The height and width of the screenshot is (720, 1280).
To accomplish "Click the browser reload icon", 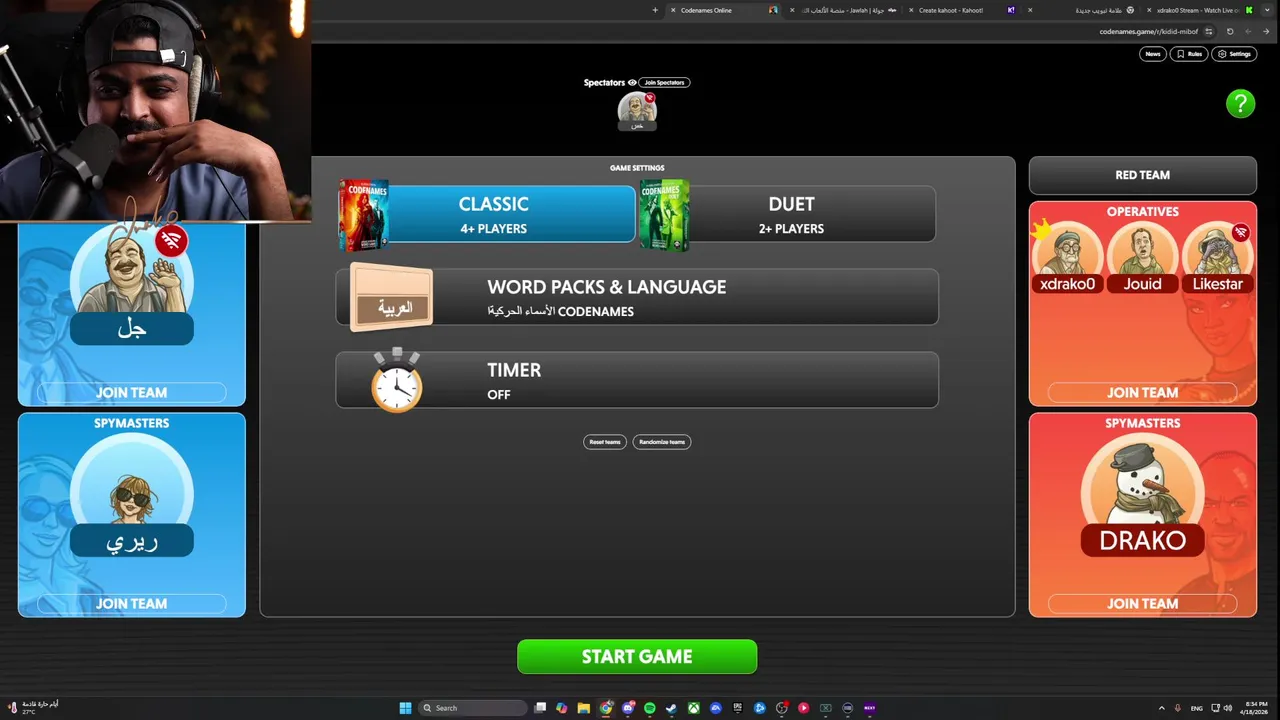I will pyautogui.click(x=1230, y=31).
